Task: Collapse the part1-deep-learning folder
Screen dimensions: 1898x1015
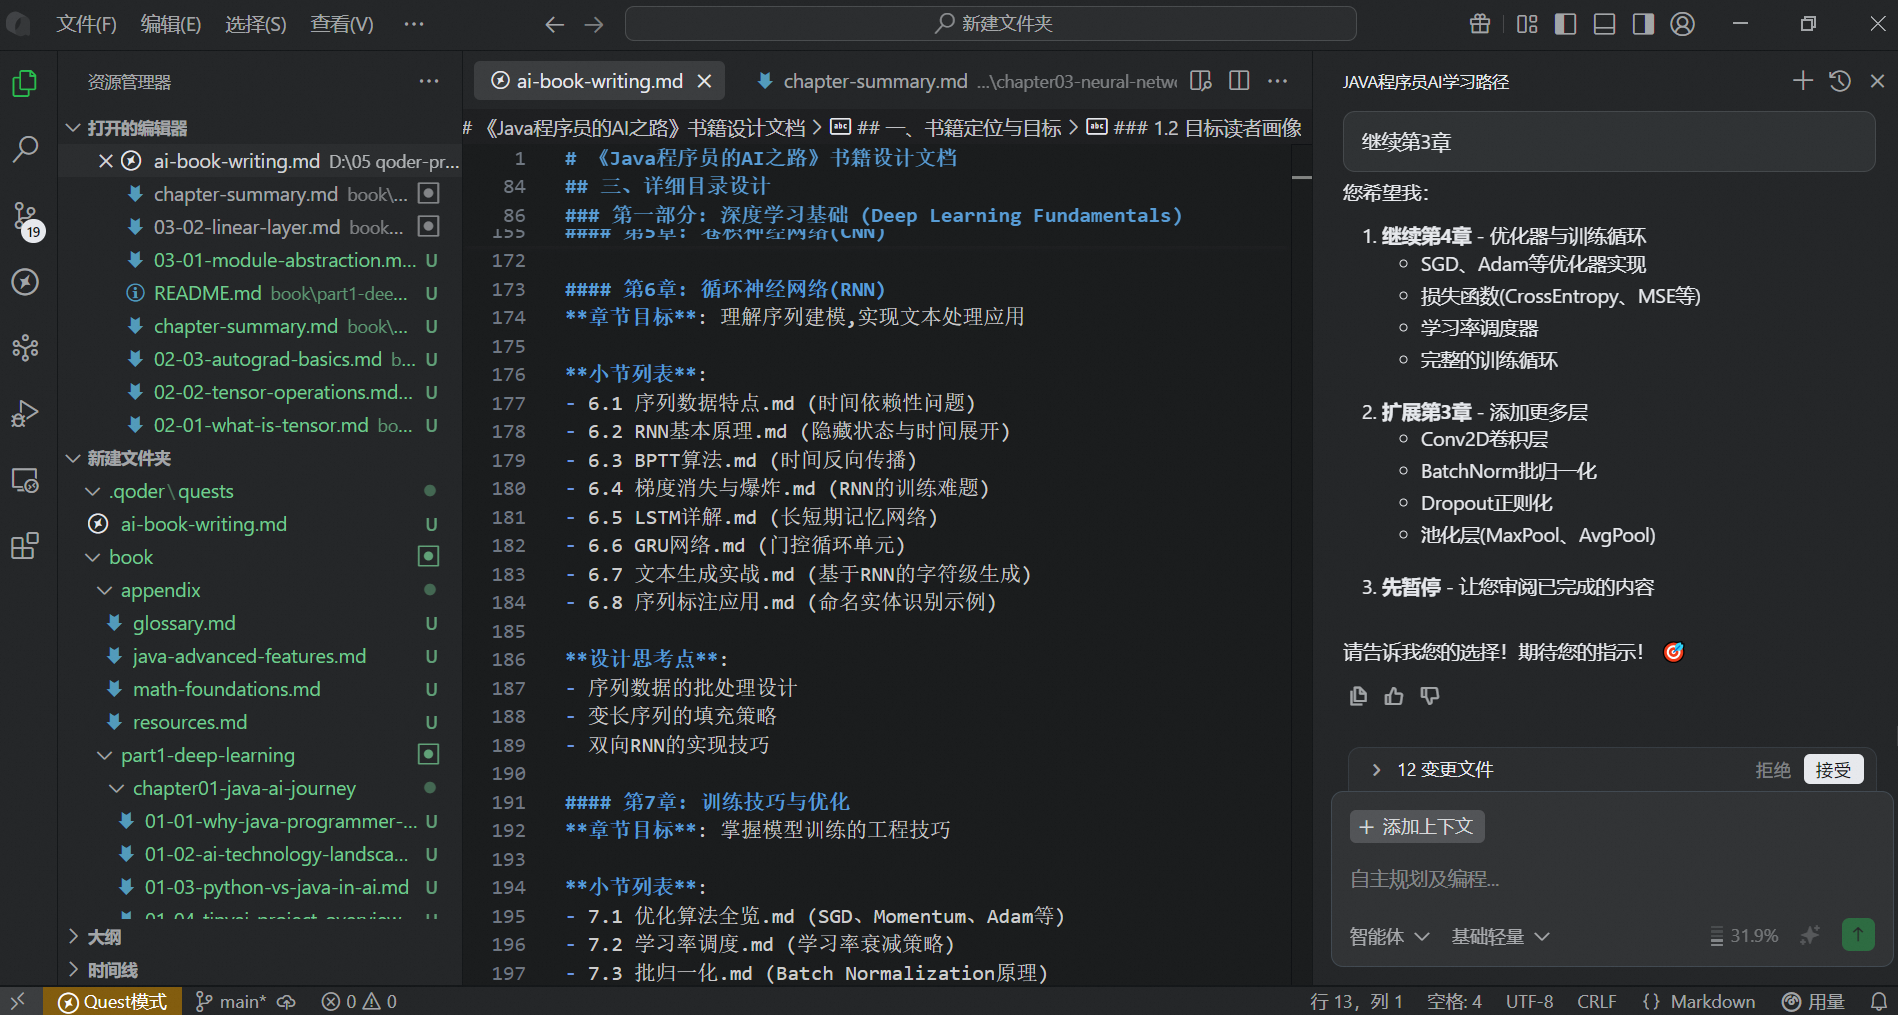Action: 105,755
